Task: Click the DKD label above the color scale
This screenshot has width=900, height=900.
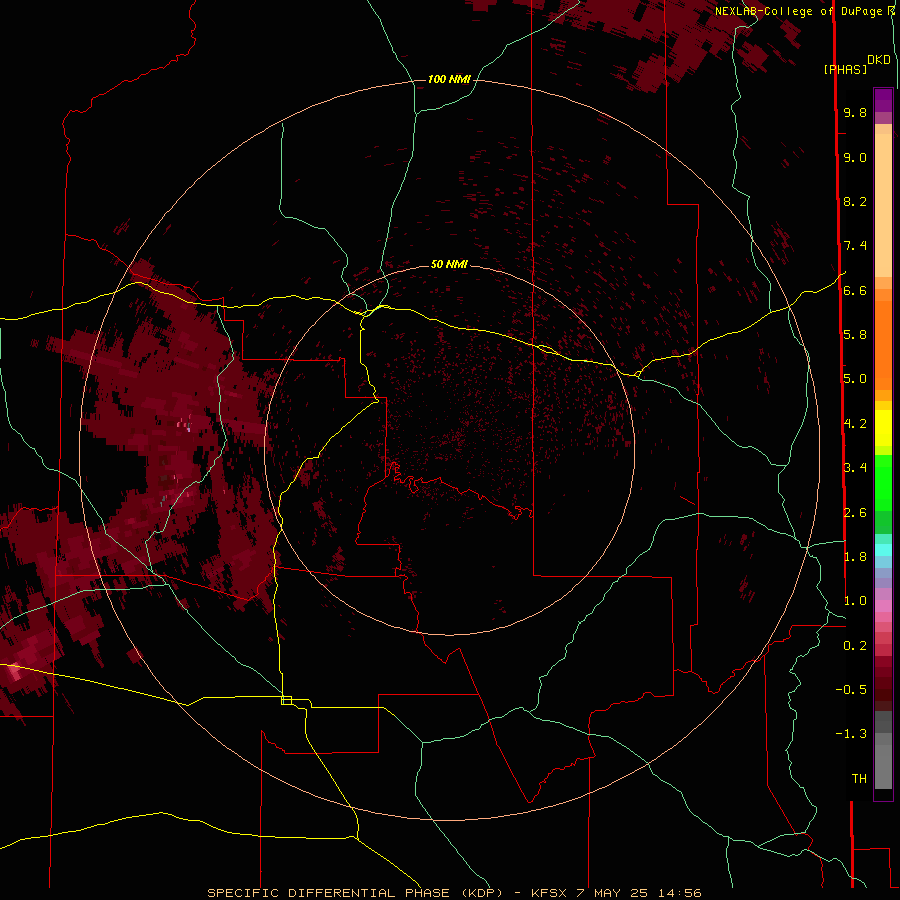Action: click(x=879, y=60)
